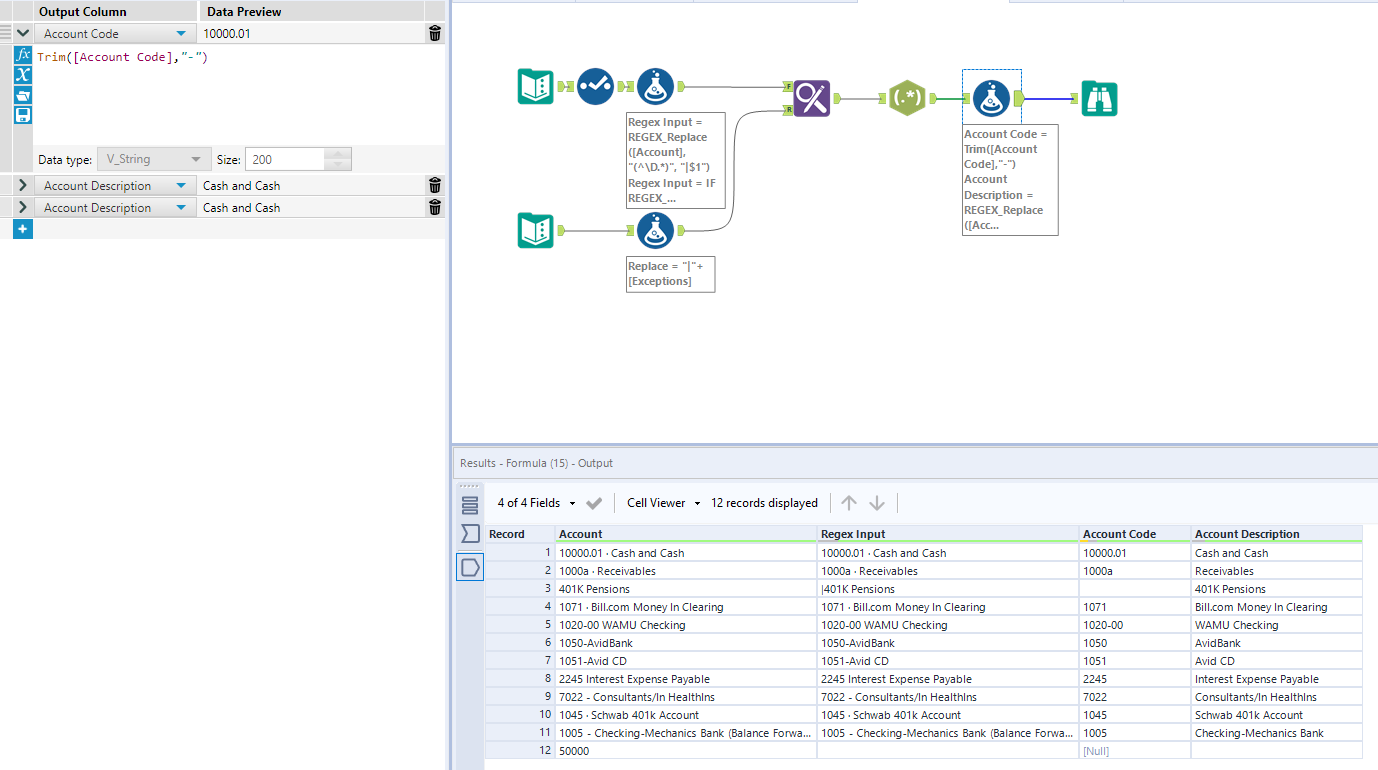Select the Browse tool on the canvas
This screenshot has height=770, width=1378.
[1099, 98]
